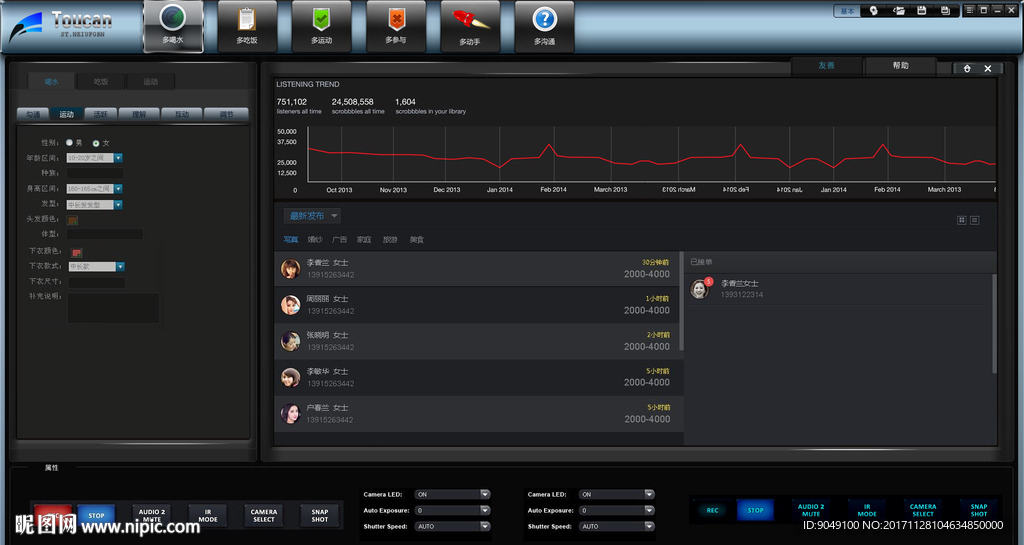The image size is (1024, 545).
Task: Switch to the 喝水 tab
Action: coord(52,82)
